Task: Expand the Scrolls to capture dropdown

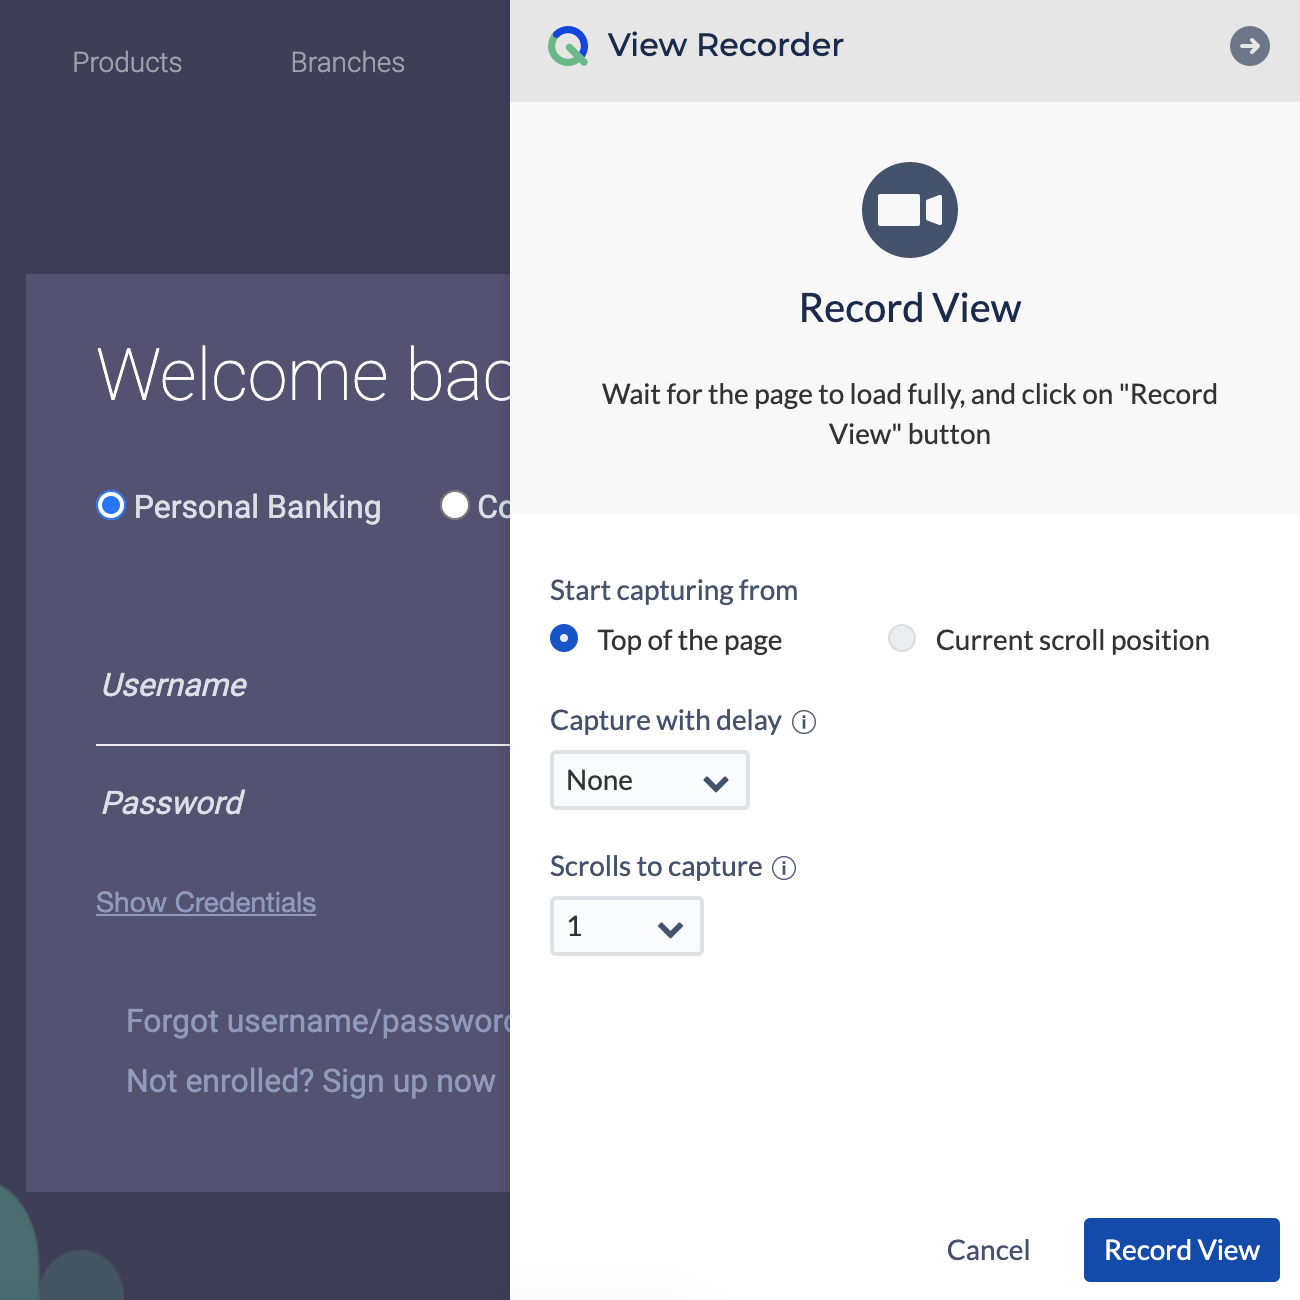Action: (626, 927)
